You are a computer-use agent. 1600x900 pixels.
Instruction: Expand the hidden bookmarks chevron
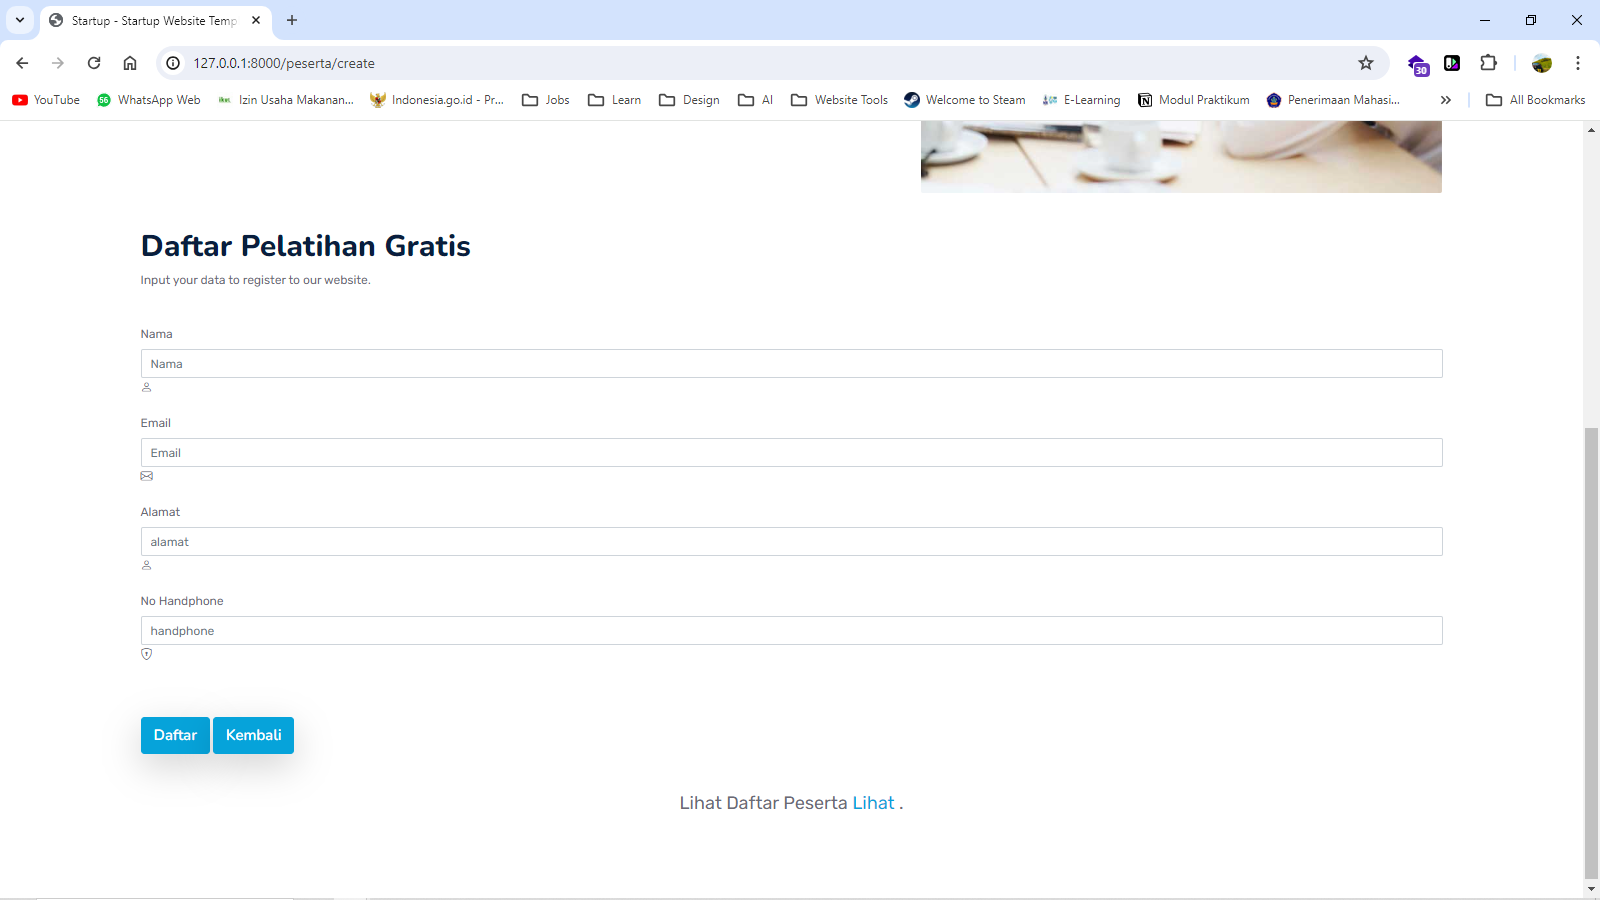pos(1445,100)
